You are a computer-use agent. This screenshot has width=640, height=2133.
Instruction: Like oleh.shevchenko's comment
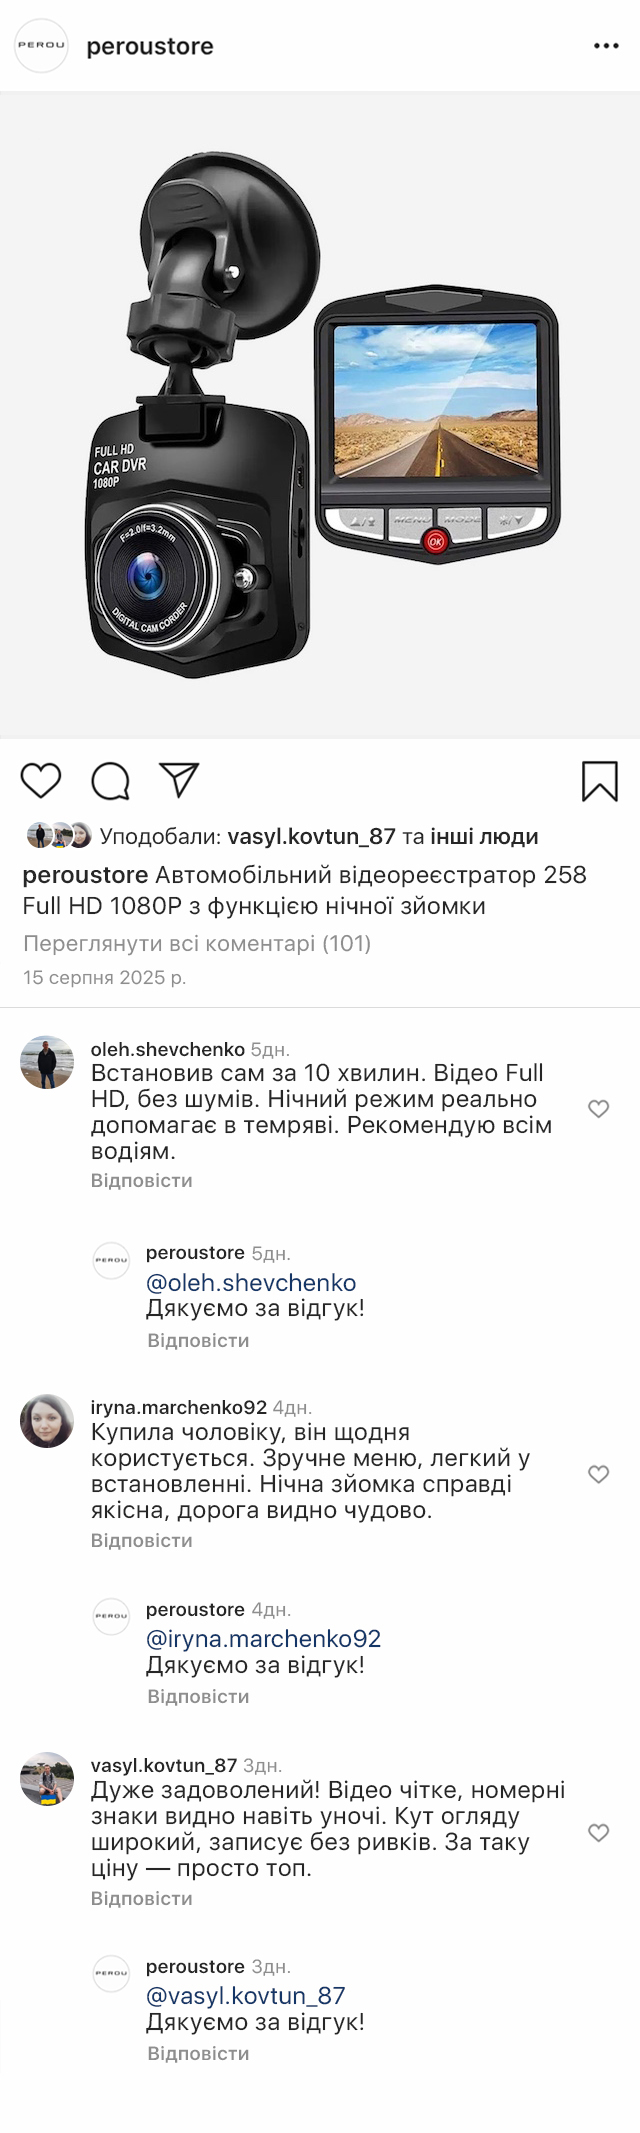click(598, 1108)
